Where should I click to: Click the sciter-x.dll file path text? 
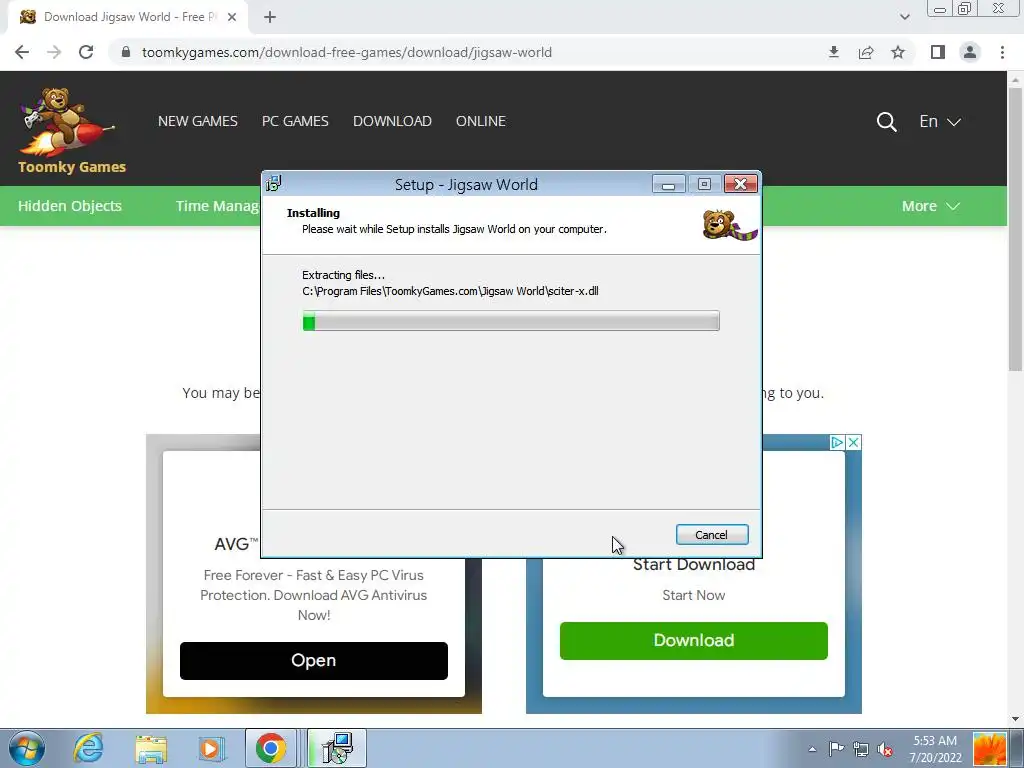pos(450,291)
